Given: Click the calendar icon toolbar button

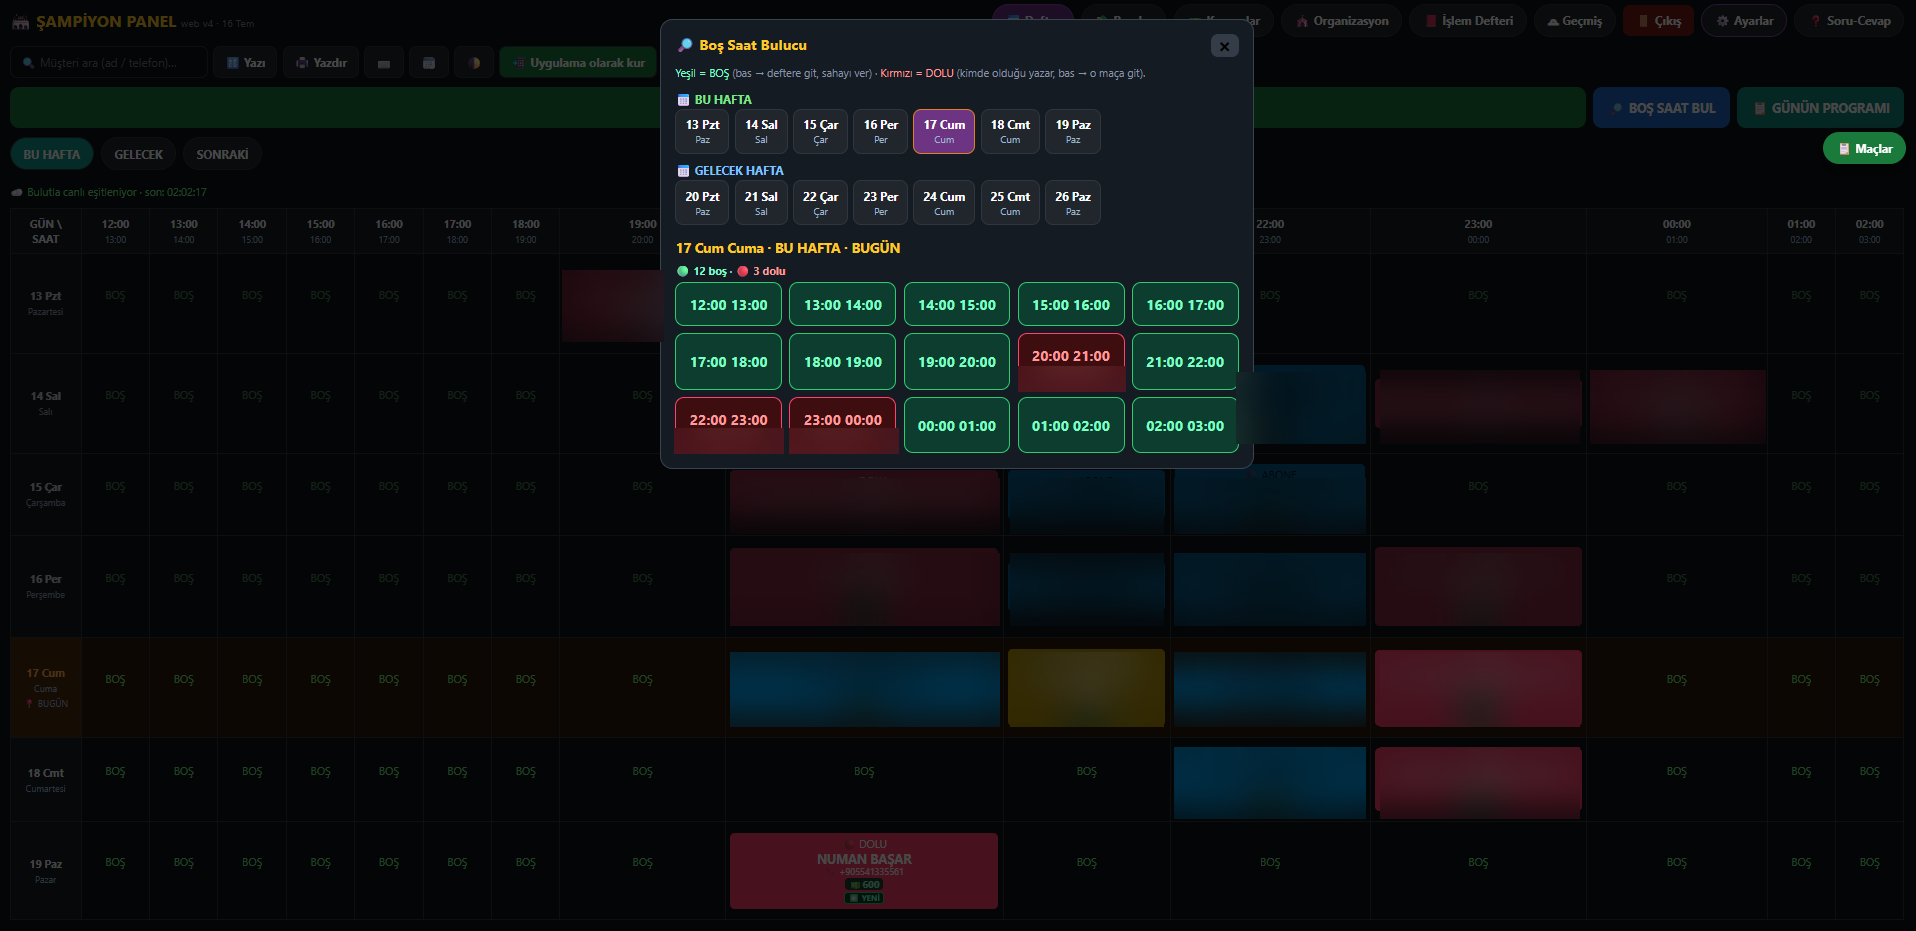Looking at the screenshot, I should tap(429, 63).
